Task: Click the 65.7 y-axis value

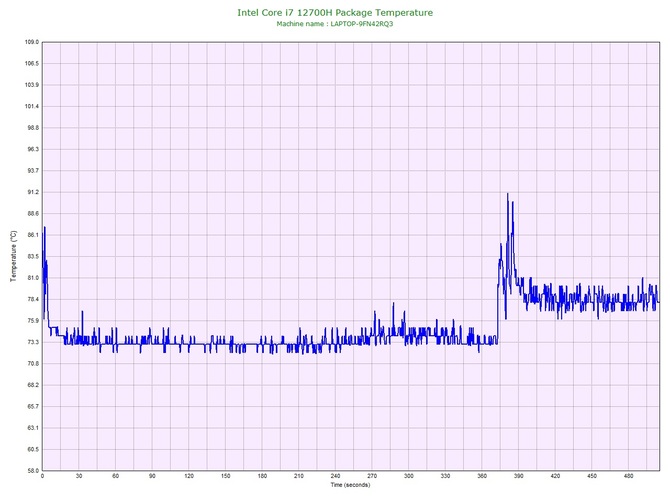Action: [x=32, y=407]
